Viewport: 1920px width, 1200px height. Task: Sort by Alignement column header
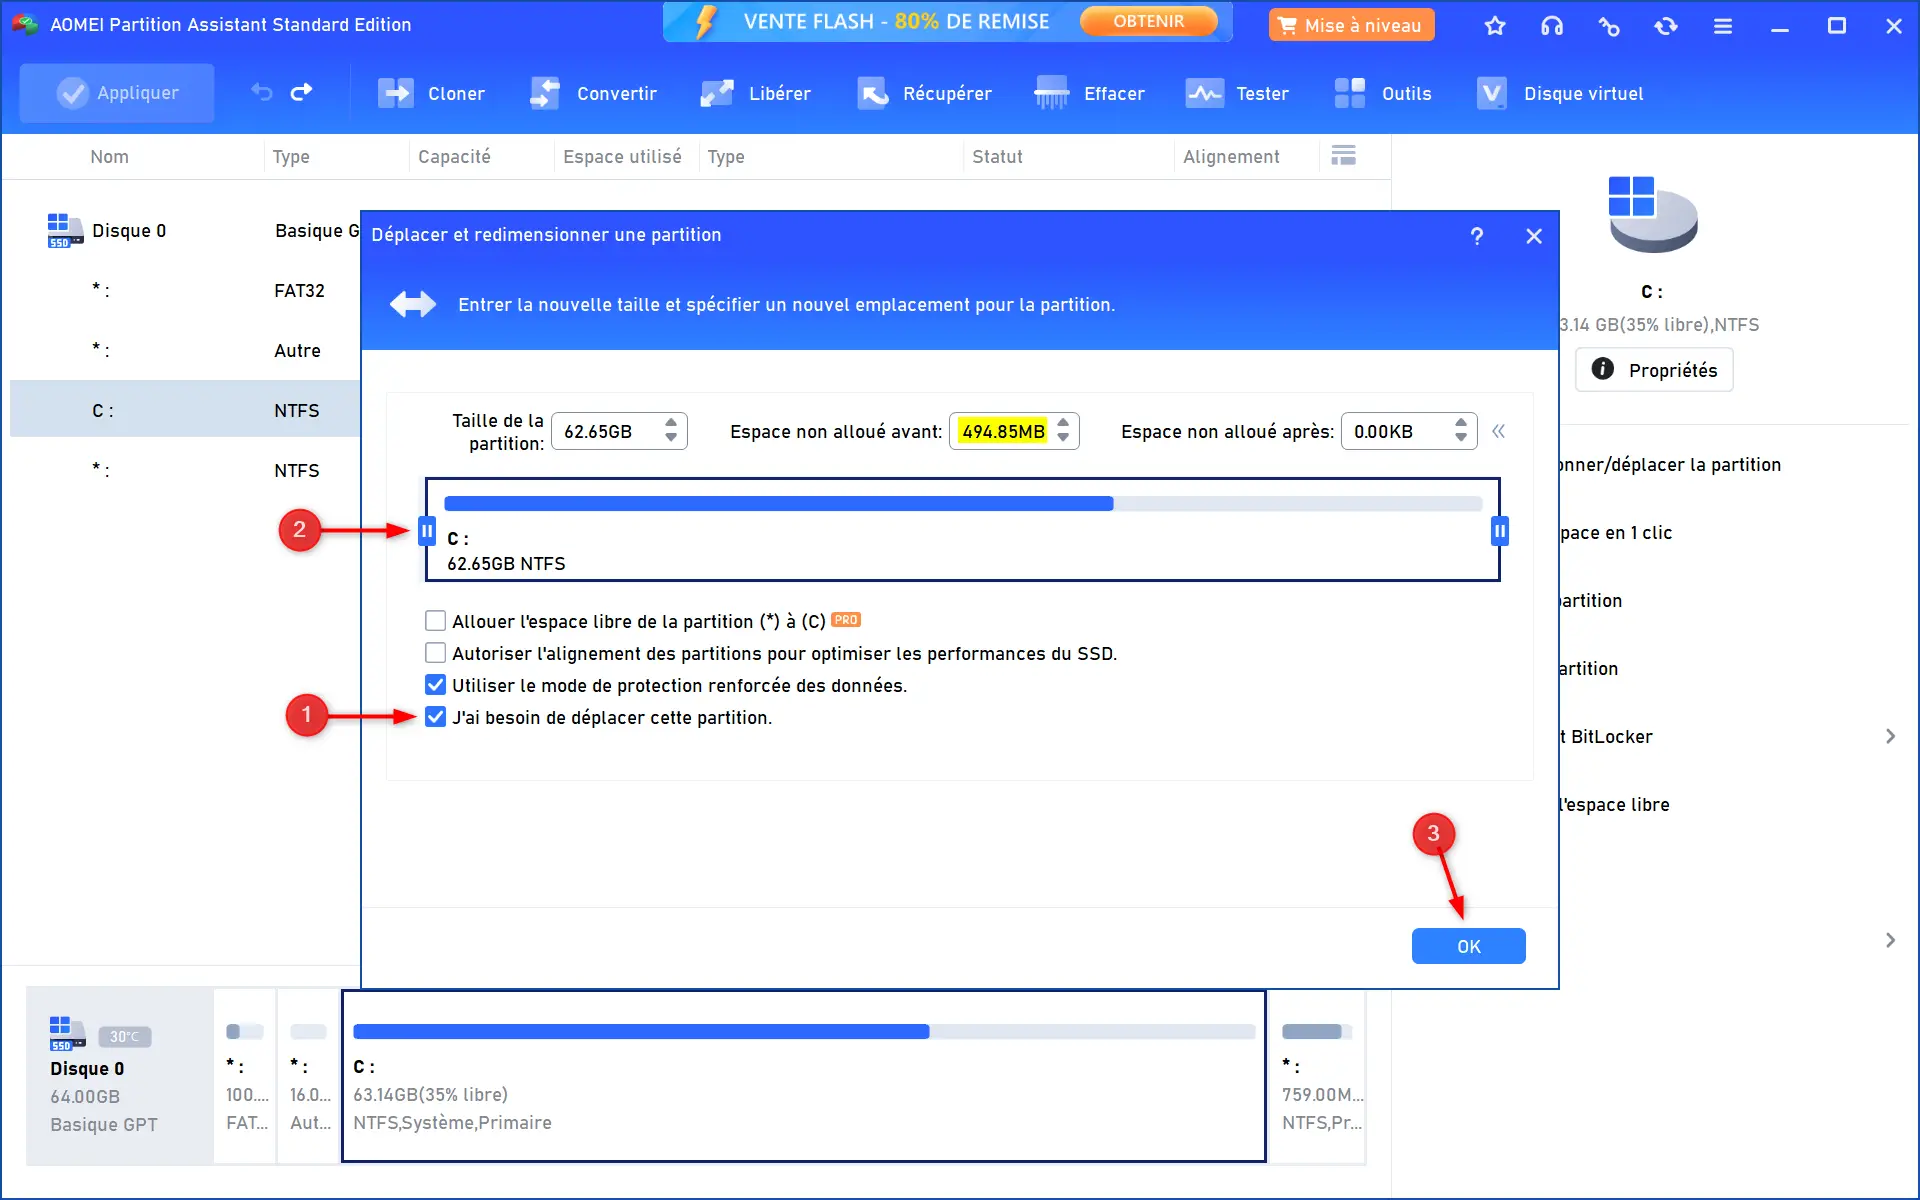tap(1231, 156)
